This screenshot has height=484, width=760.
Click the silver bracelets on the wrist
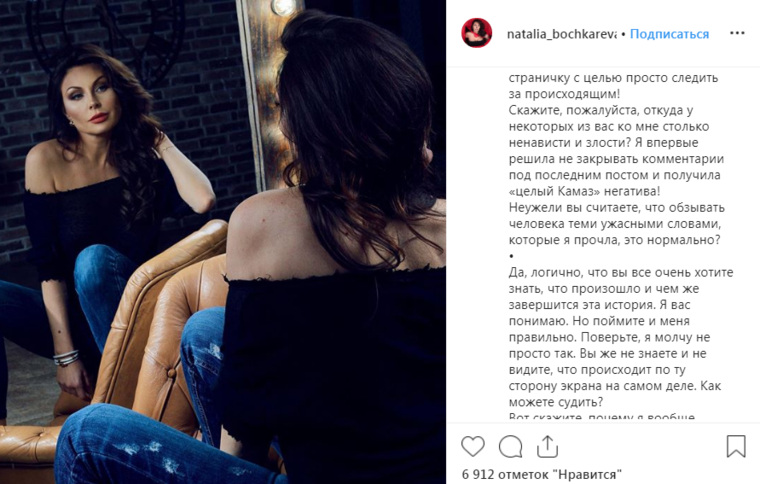point(66,358)
